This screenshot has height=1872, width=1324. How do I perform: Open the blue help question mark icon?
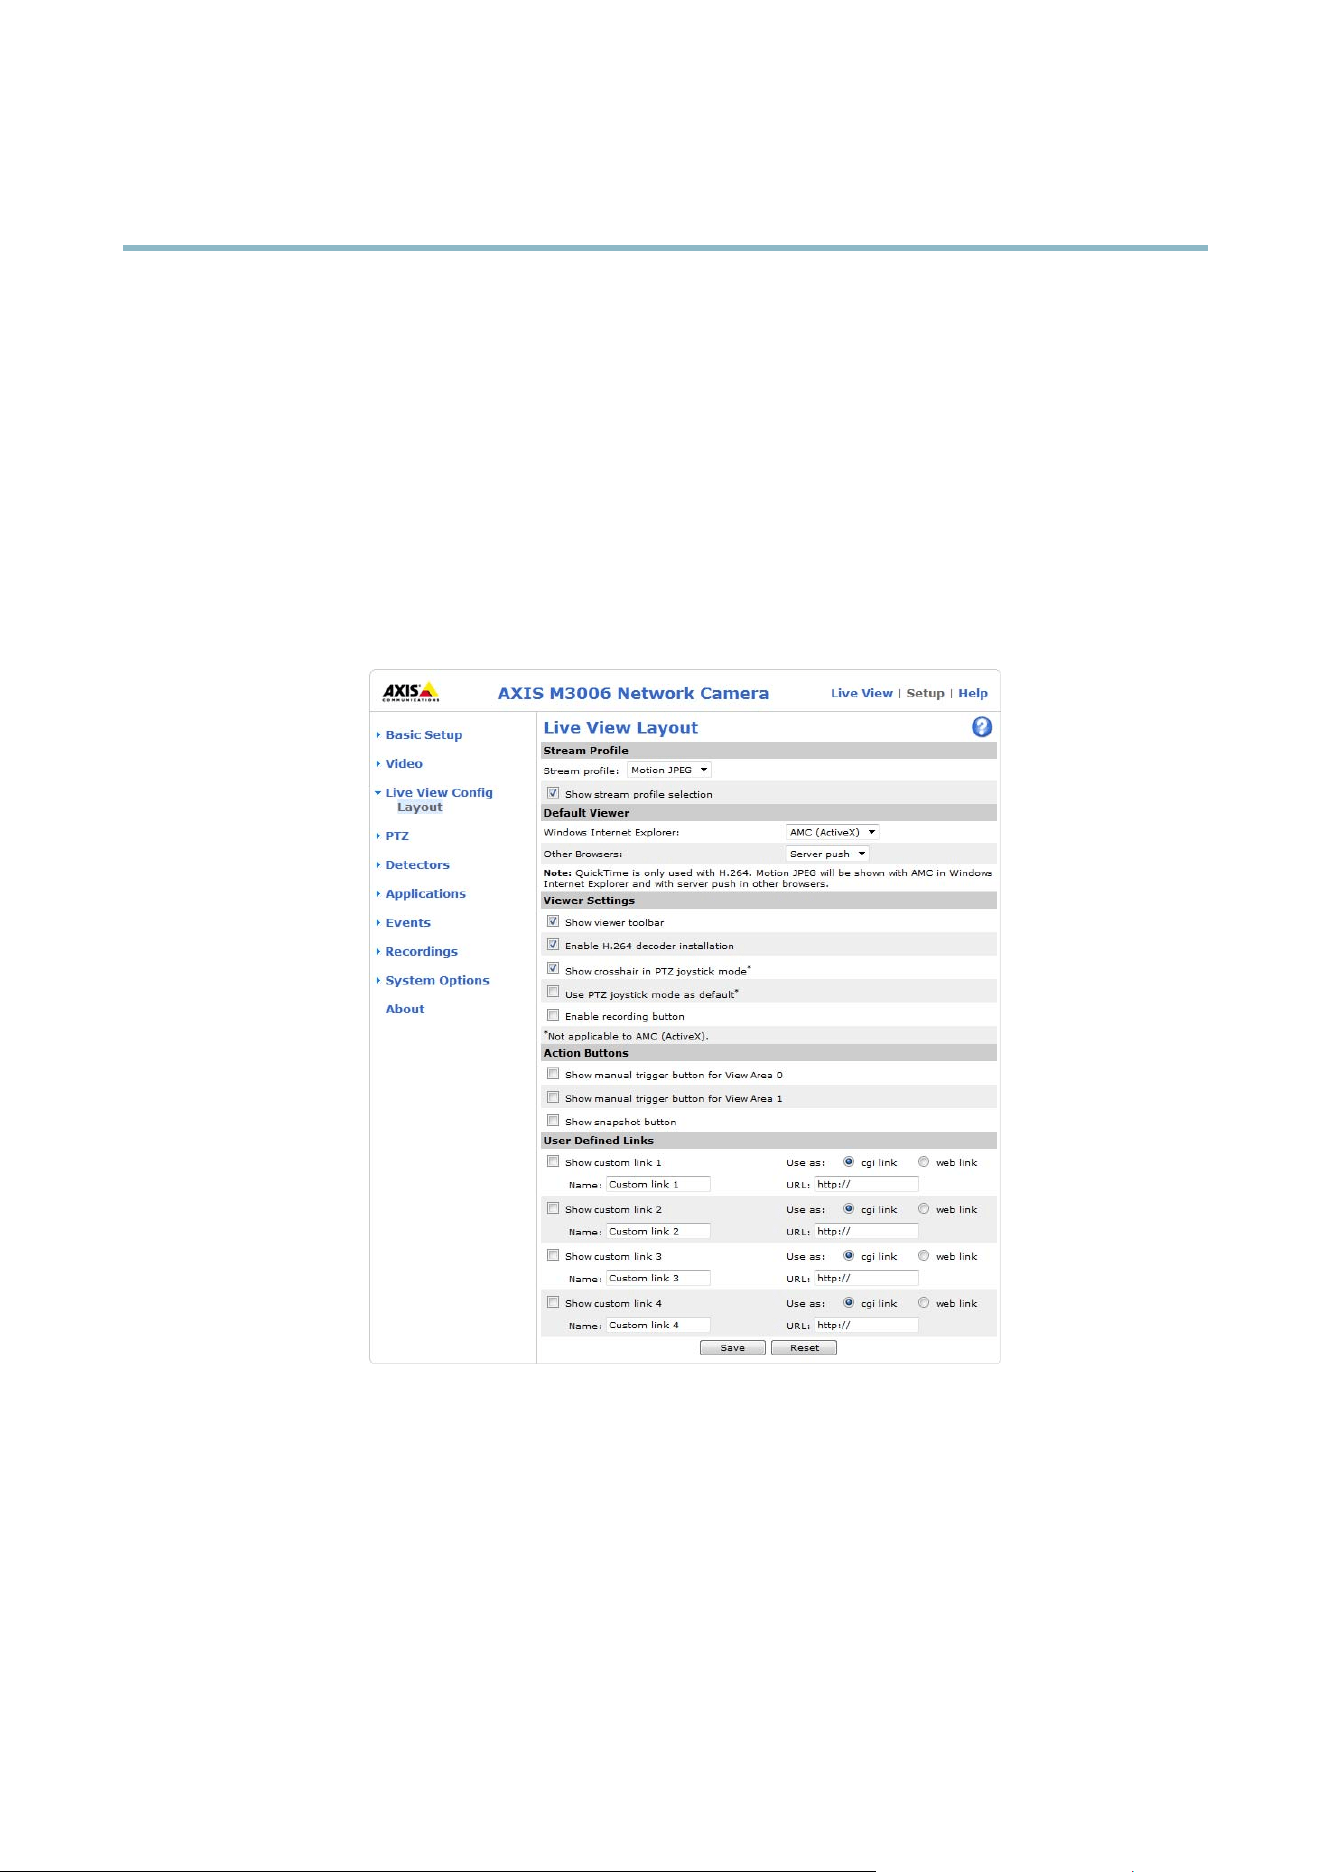(982, 727)
